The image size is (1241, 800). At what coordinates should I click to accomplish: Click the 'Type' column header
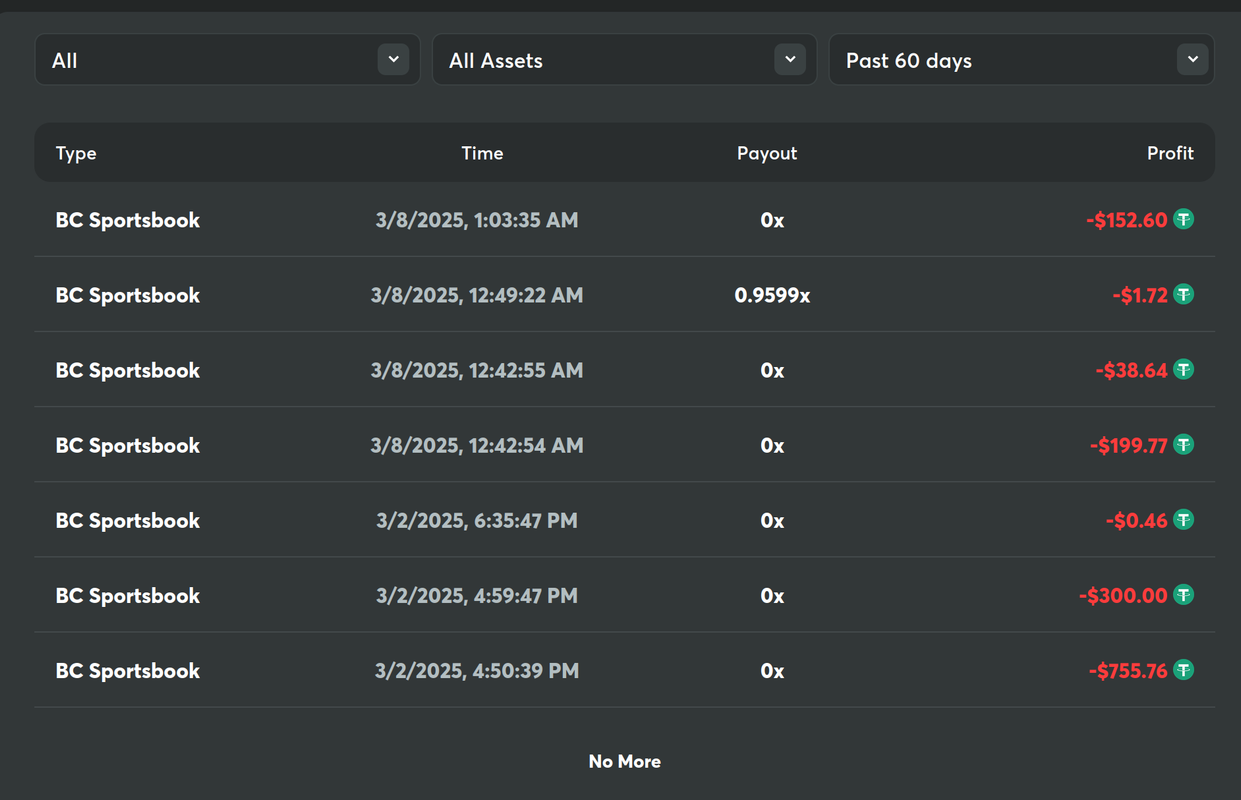tap(76, 153)
